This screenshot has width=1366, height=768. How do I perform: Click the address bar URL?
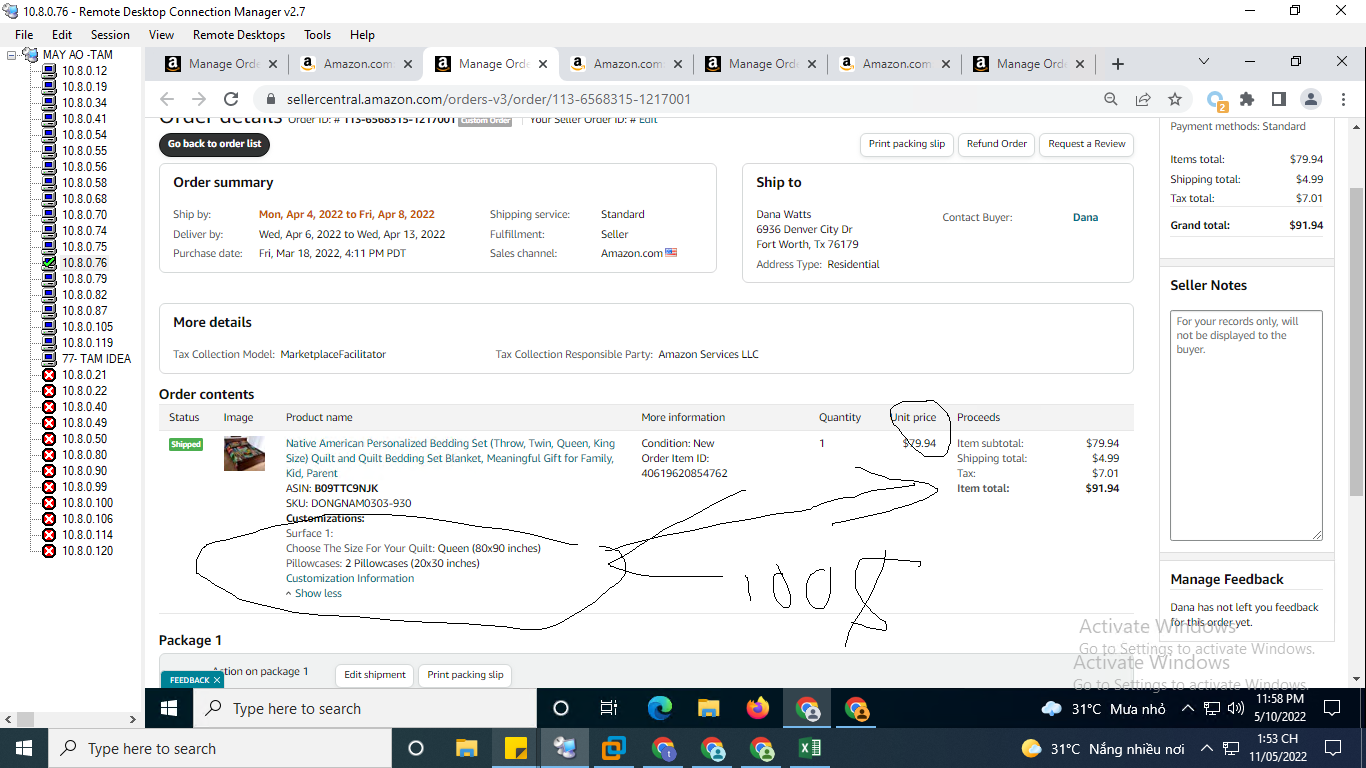coord(488,99)
